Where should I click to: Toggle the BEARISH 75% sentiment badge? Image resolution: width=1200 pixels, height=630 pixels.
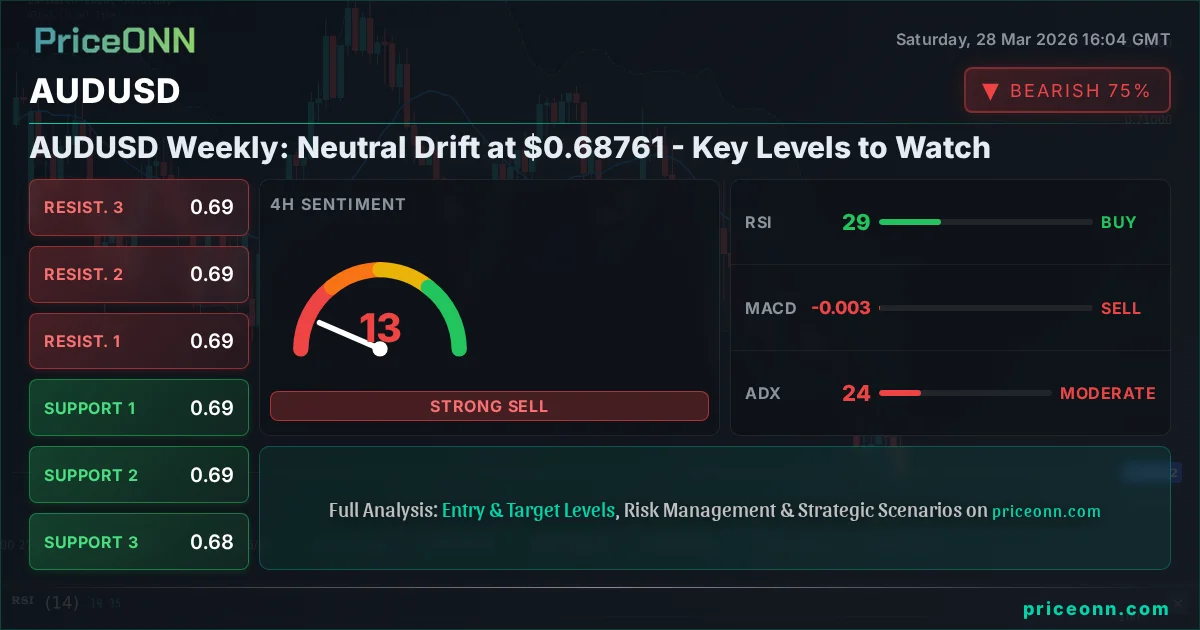point(1067,90)
